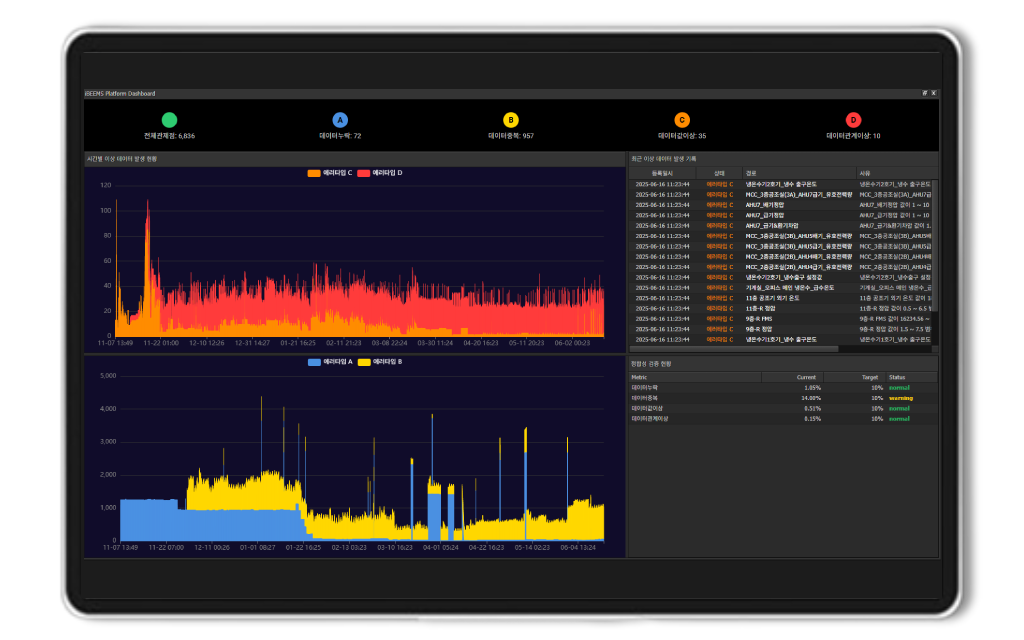Sort log table by 등록일시 column header
Viewport: 1024px width, 640px height.
point(662,173)
